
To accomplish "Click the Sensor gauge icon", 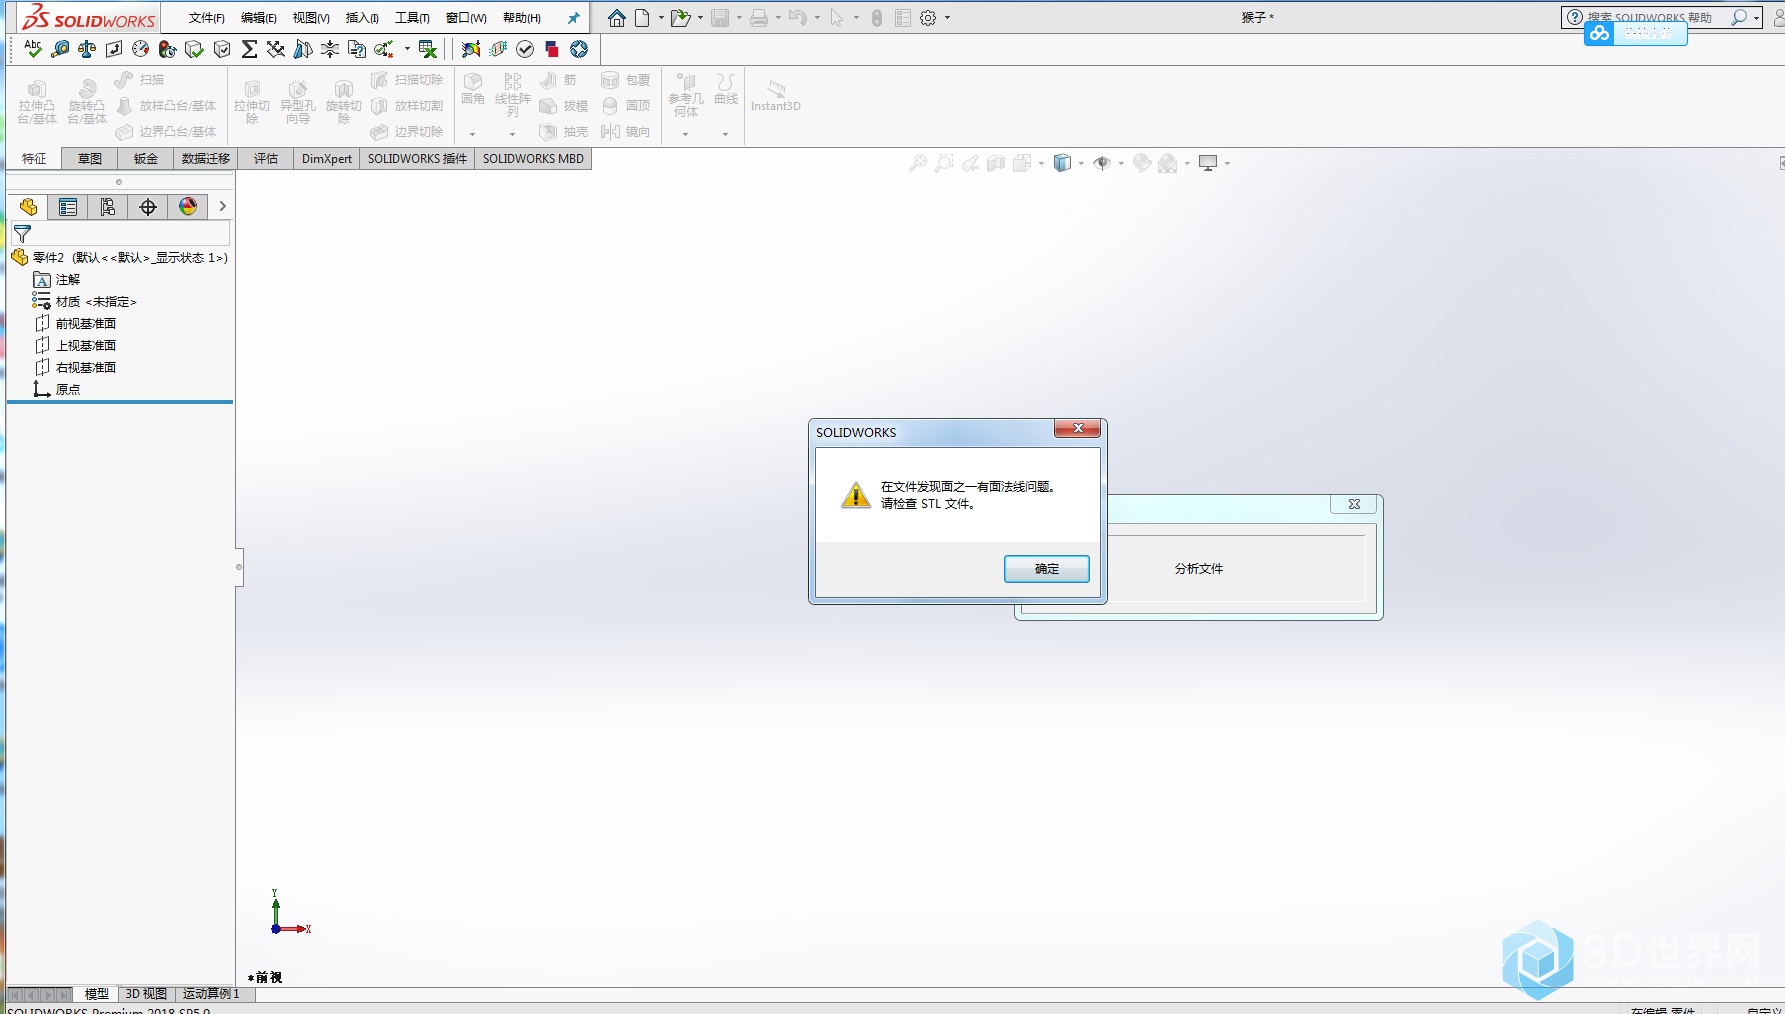I will click(x=141, y=49).
